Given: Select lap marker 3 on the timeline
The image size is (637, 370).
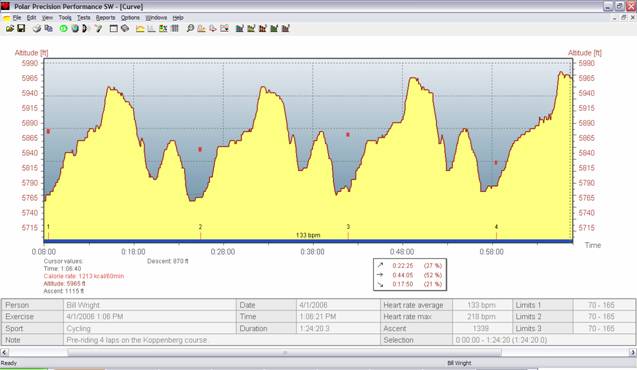Looking at the screenshot, I should pos(348,227).
